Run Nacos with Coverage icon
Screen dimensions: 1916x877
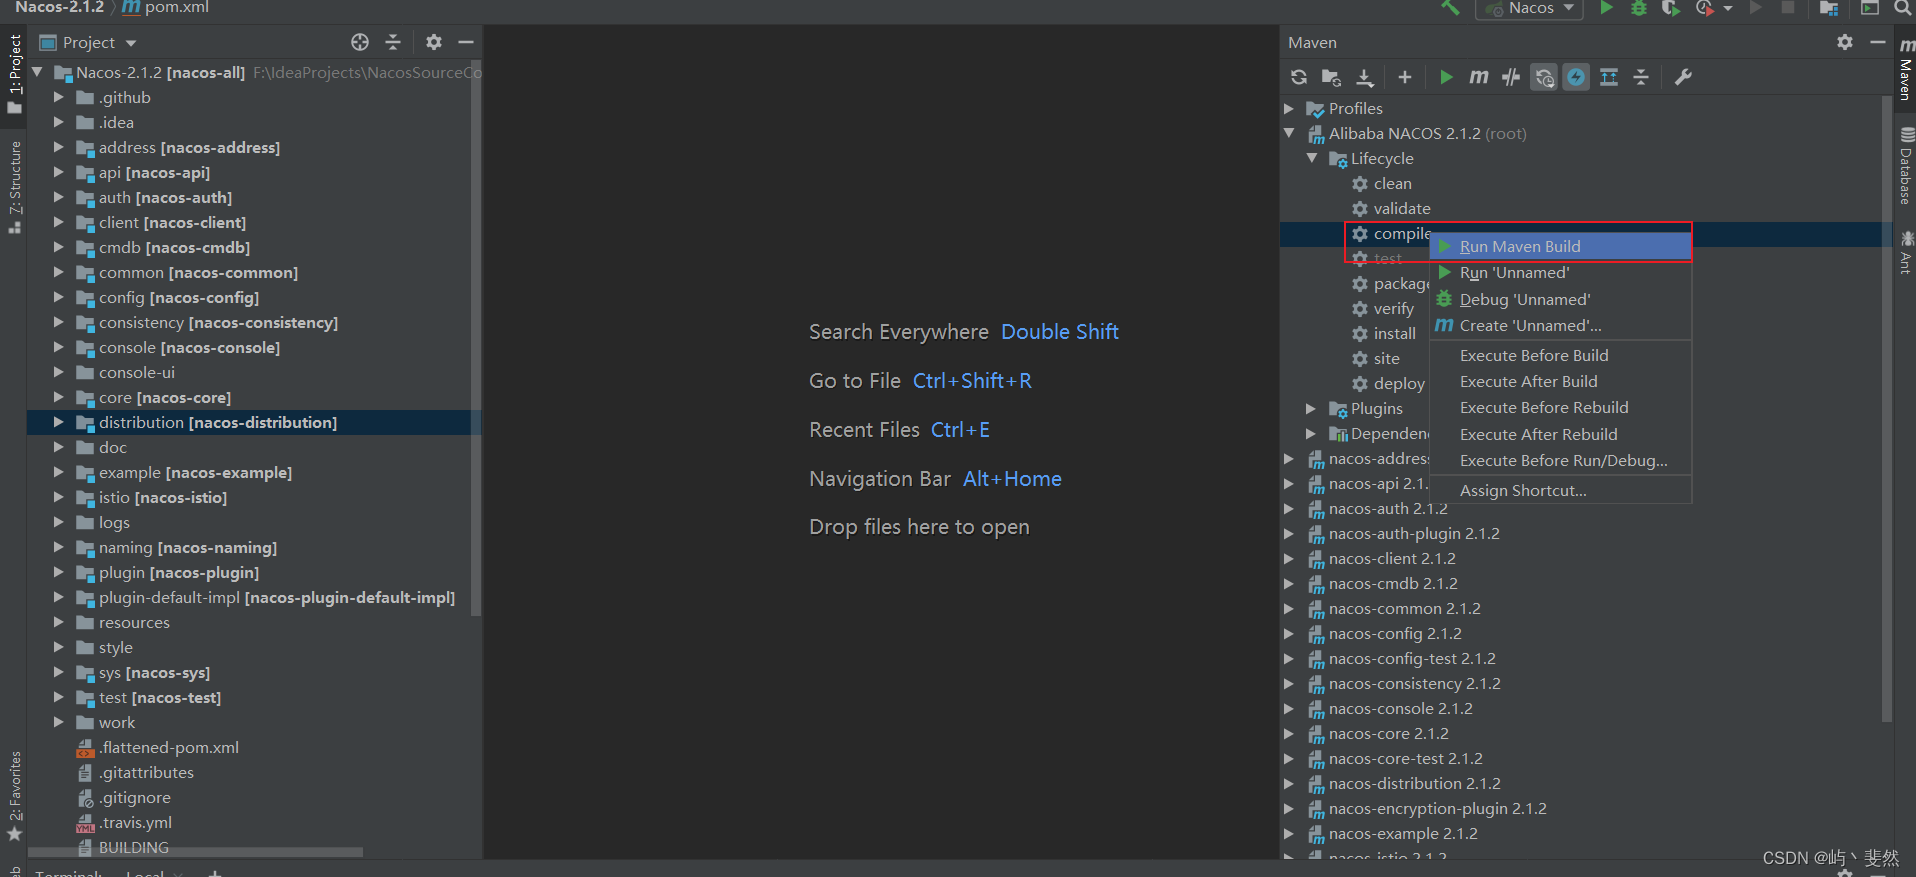tap(1670, 8)
